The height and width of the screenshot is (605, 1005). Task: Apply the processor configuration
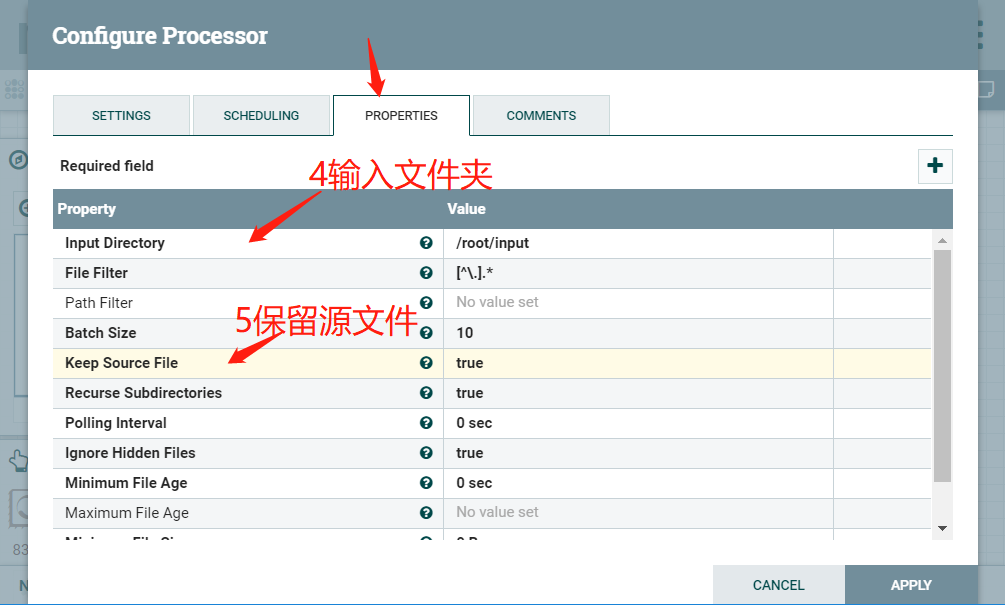(911, 585)
